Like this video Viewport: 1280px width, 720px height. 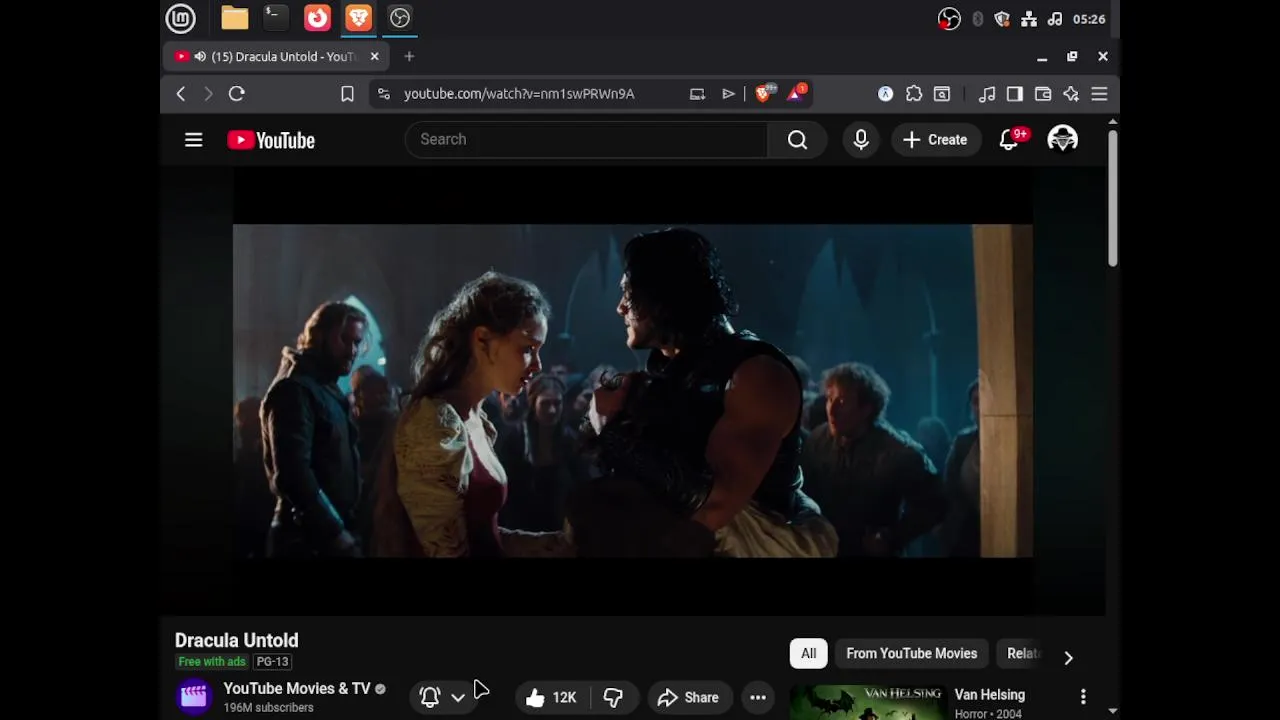tap(551, 698)
